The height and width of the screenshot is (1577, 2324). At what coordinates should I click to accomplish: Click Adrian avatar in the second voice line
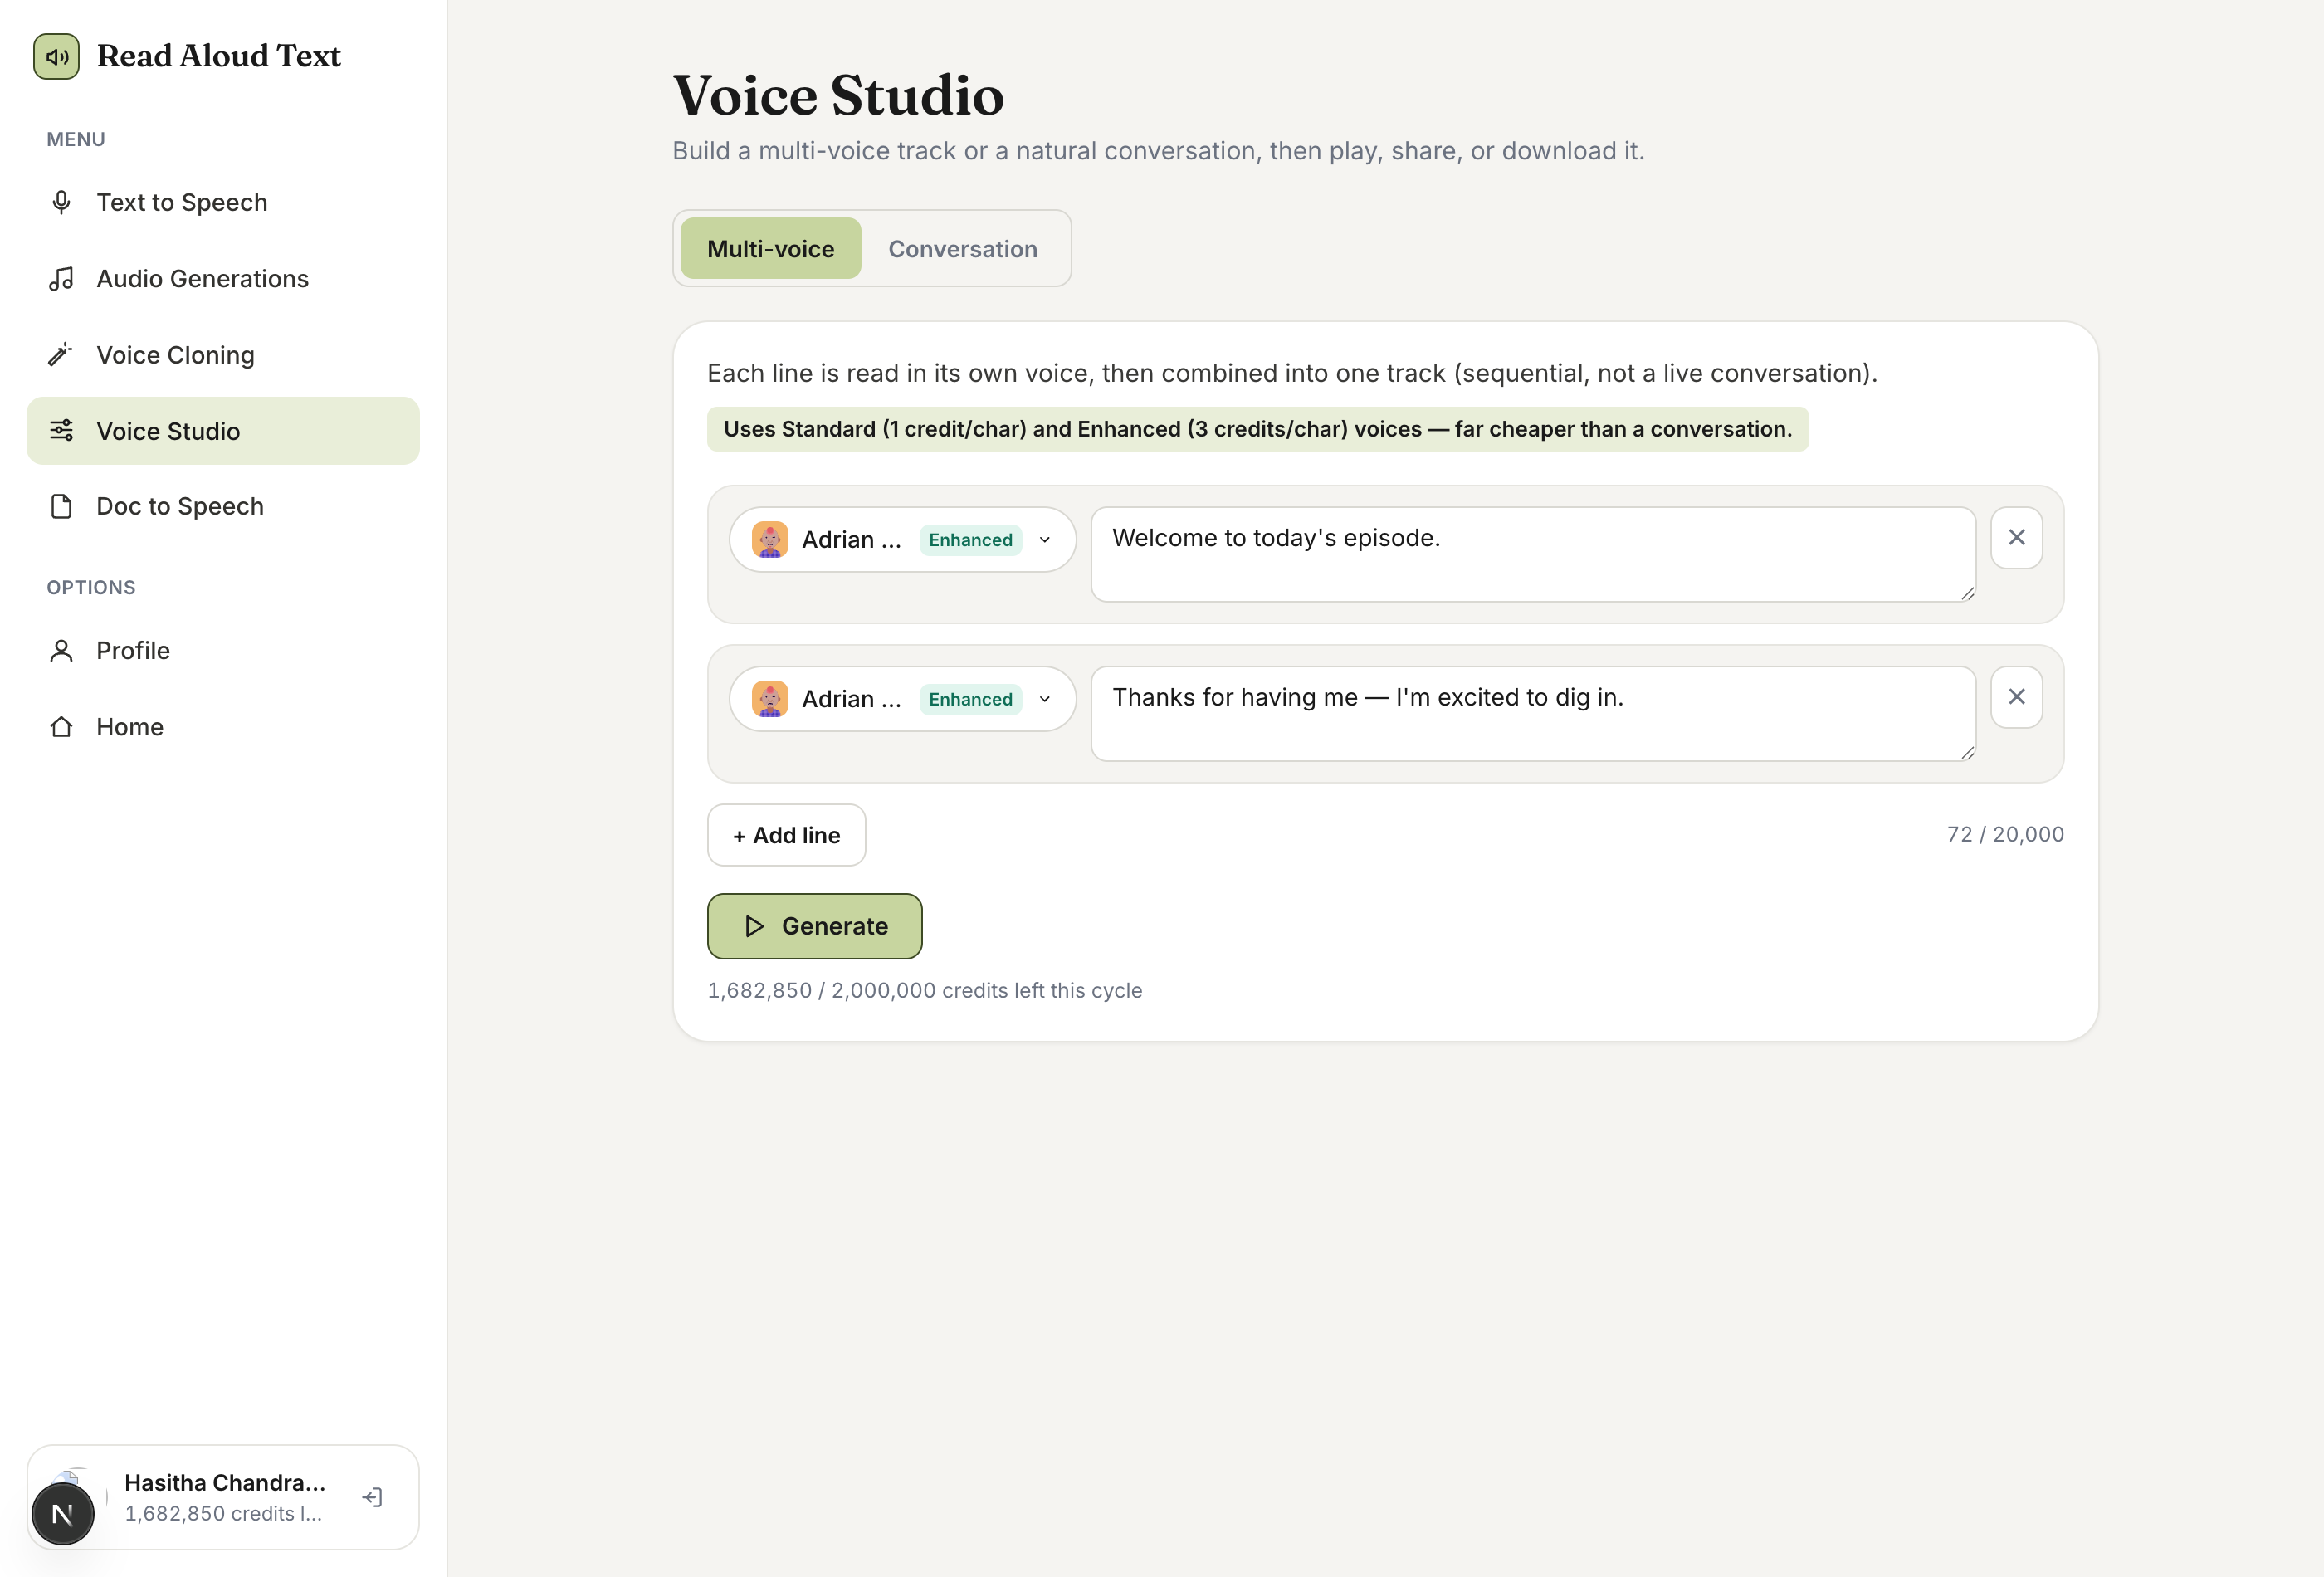tap(770, 698)
